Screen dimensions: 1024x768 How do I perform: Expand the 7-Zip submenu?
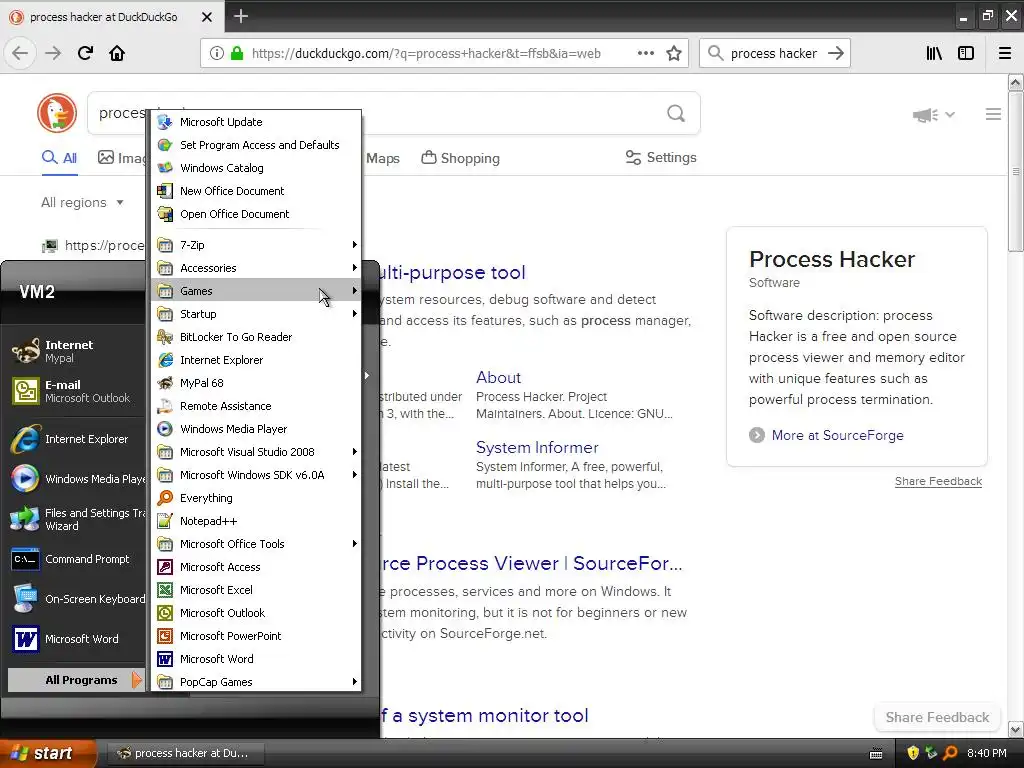pos(256,245)
